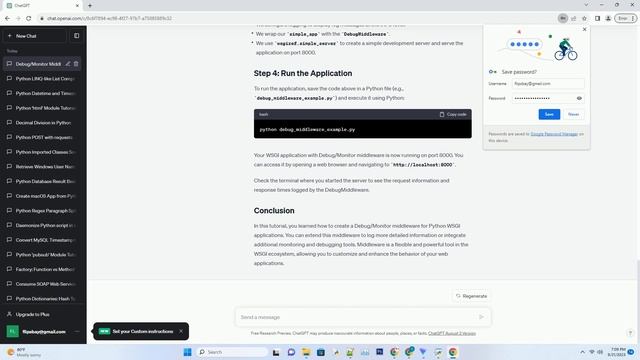This screenshot has height=360, width=640.
Task: Open the Python html Module Tutorial chat
Action: [x=42, y=108]
